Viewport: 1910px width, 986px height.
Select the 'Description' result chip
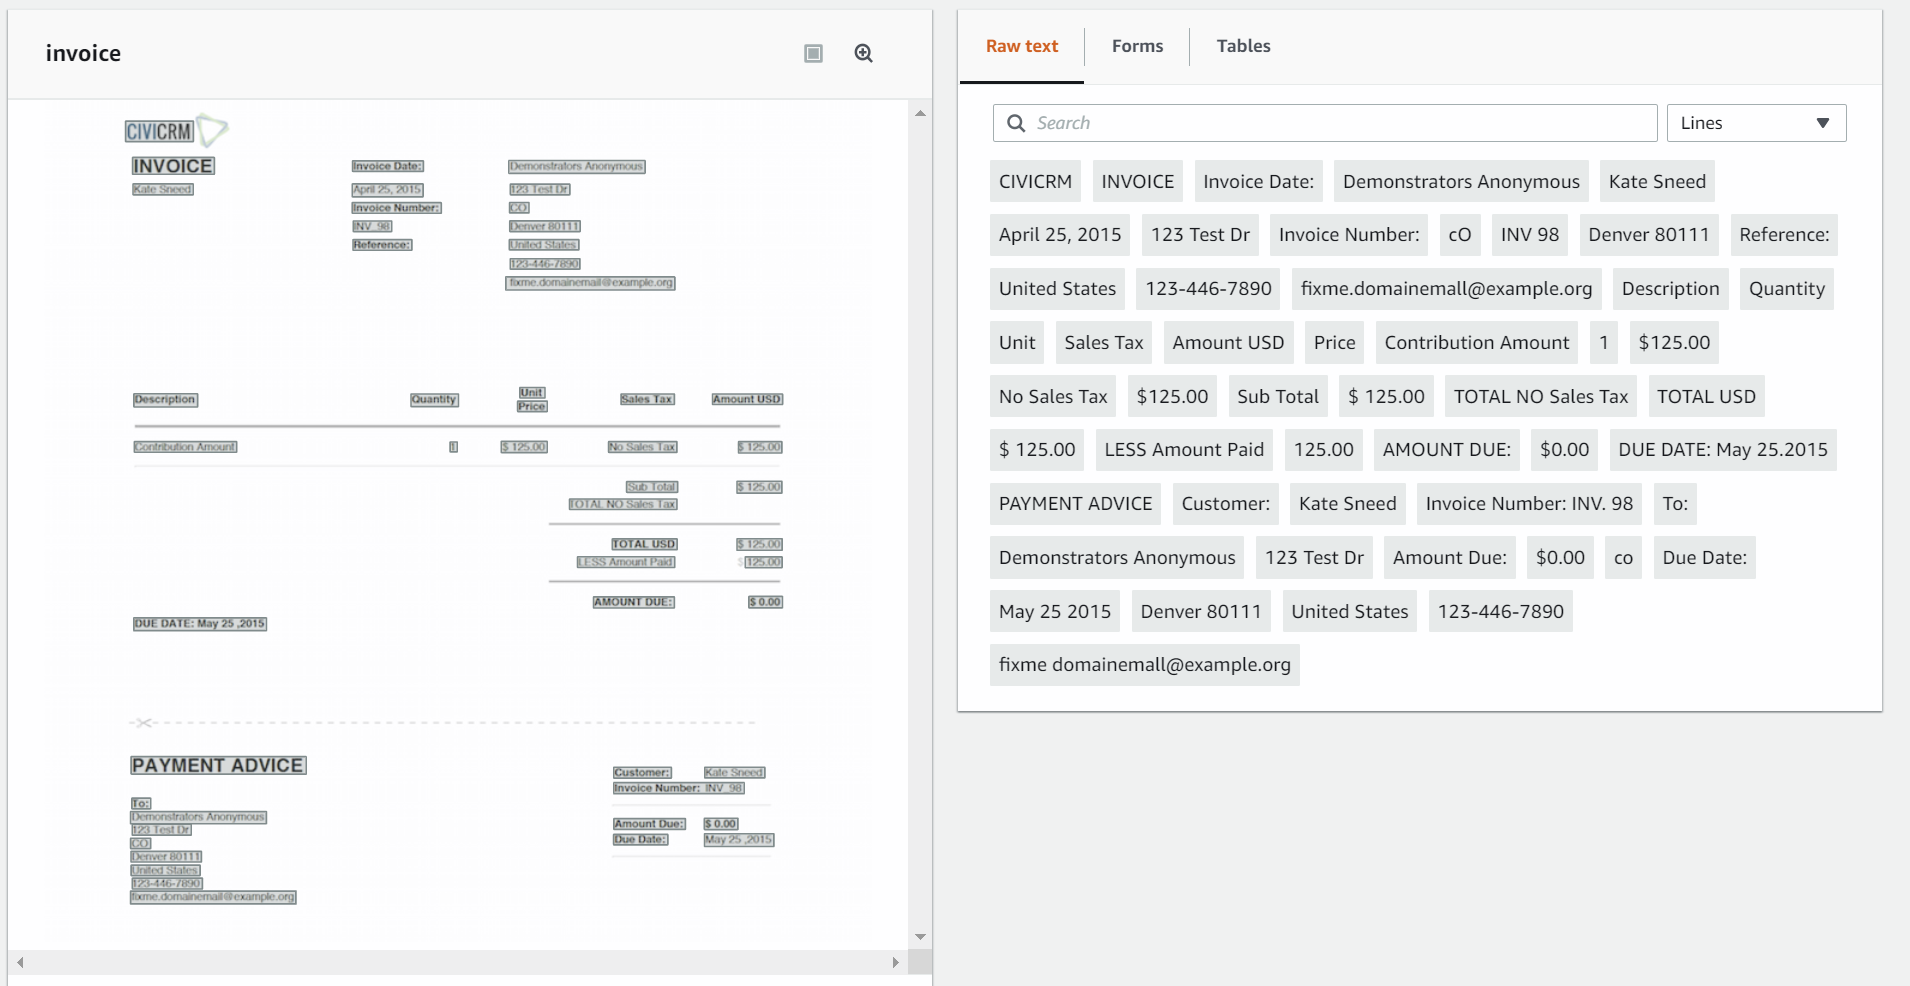tap(1670, 289)
